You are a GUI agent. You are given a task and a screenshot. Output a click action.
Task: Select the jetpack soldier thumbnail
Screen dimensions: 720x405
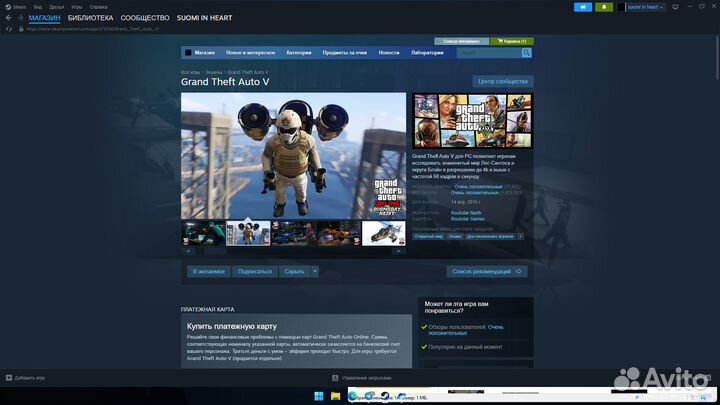point(248,233)
